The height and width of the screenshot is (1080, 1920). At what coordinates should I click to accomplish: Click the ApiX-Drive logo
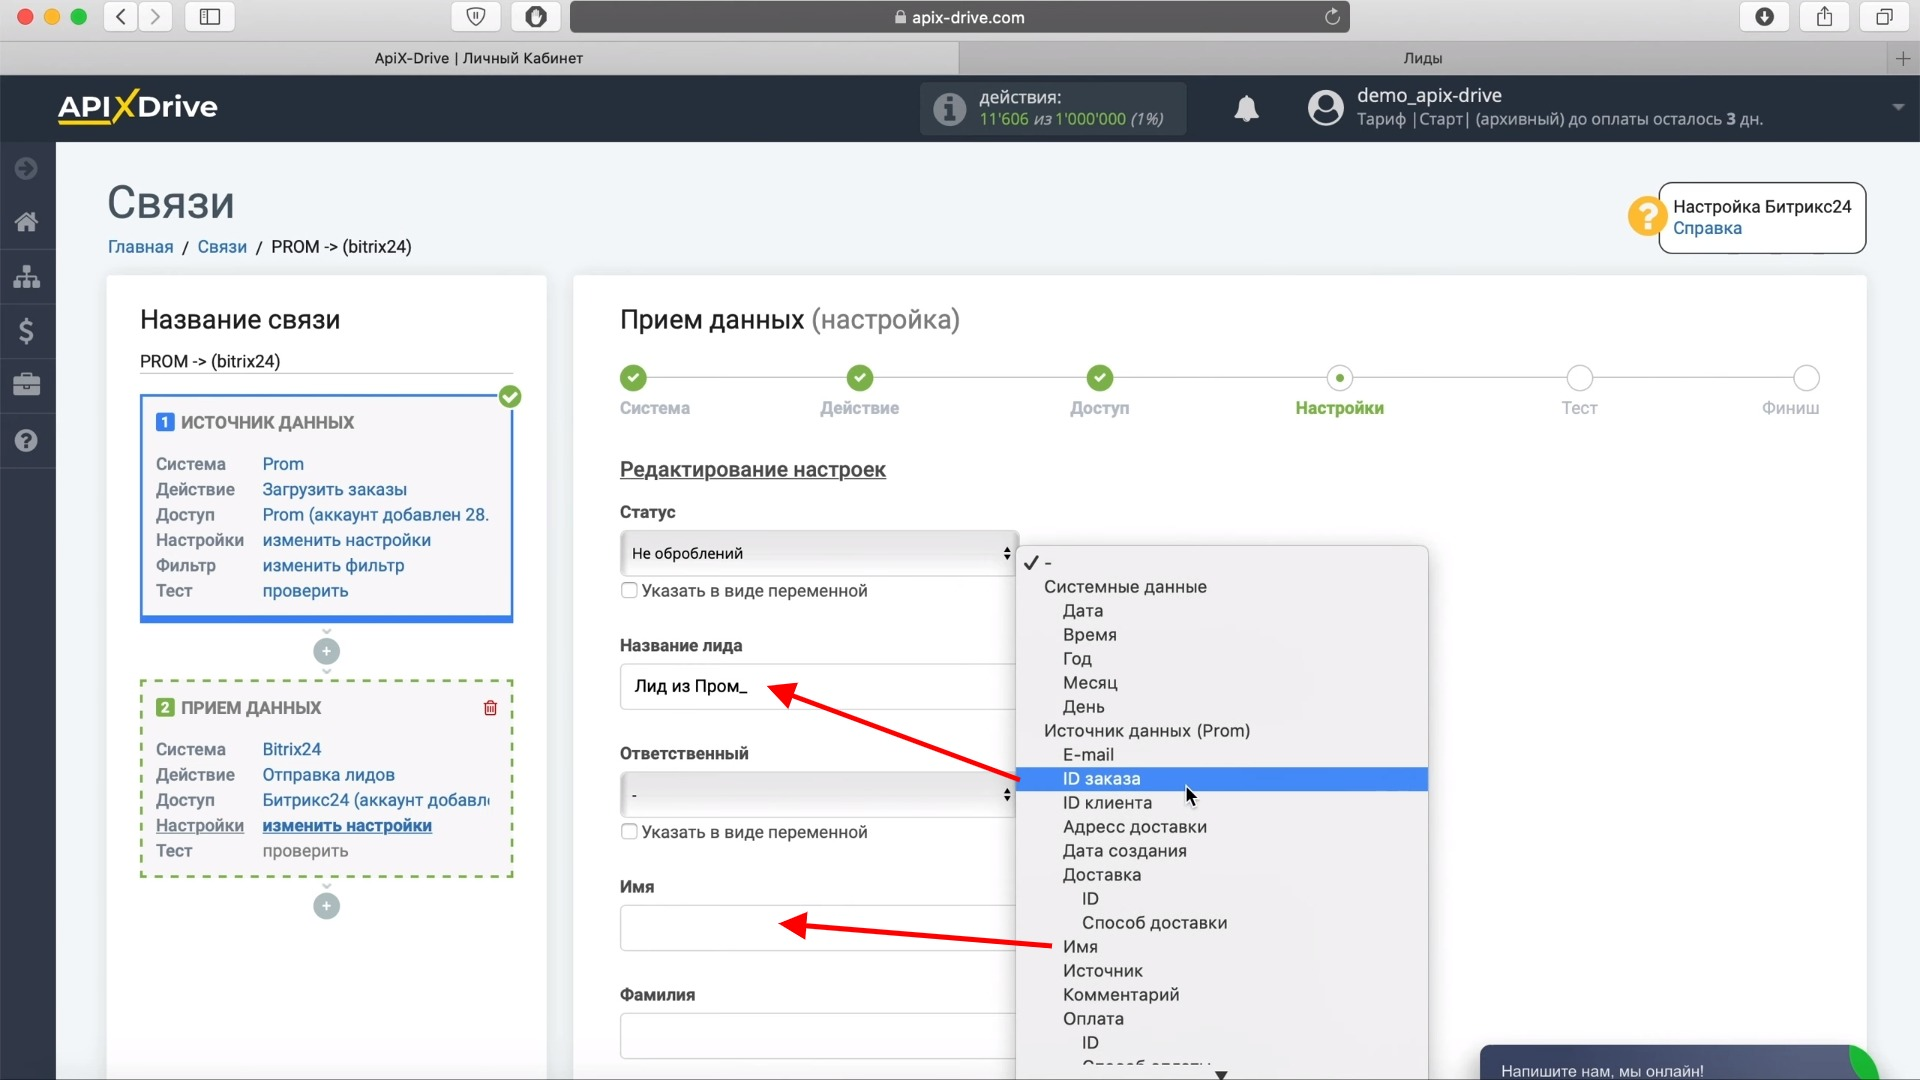click(137, 107)
